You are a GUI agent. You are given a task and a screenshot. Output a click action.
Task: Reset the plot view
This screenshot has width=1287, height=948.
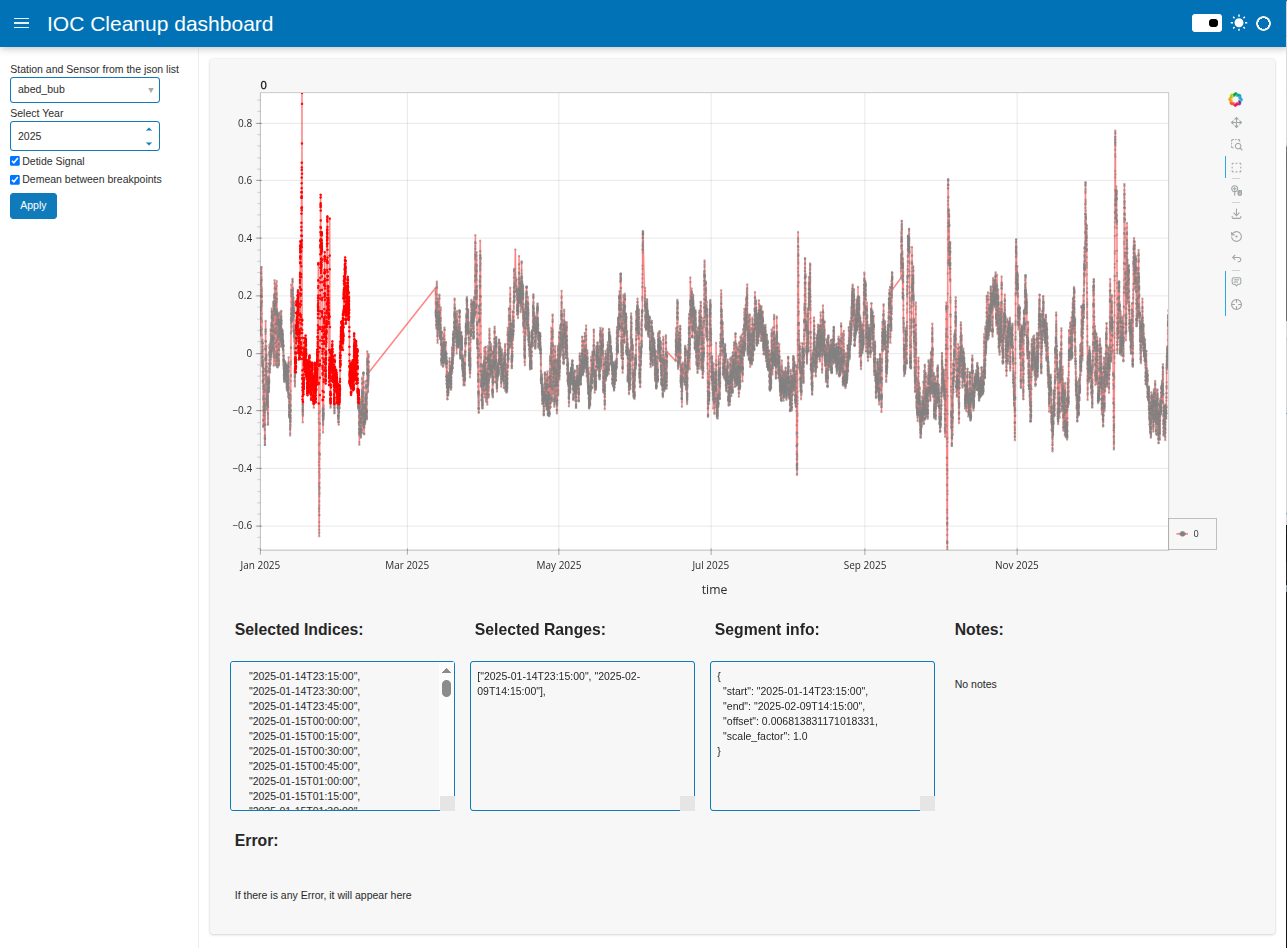[1236, 236]
